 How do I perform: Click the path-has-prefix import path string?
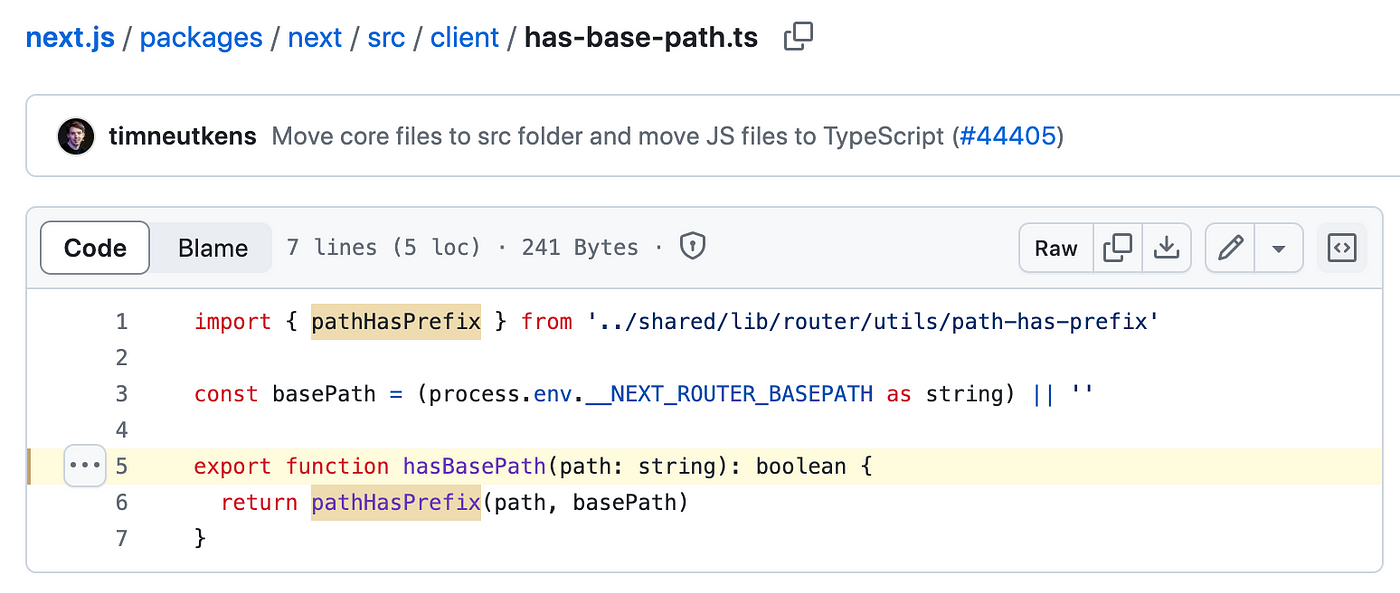(x=873, y=322)
